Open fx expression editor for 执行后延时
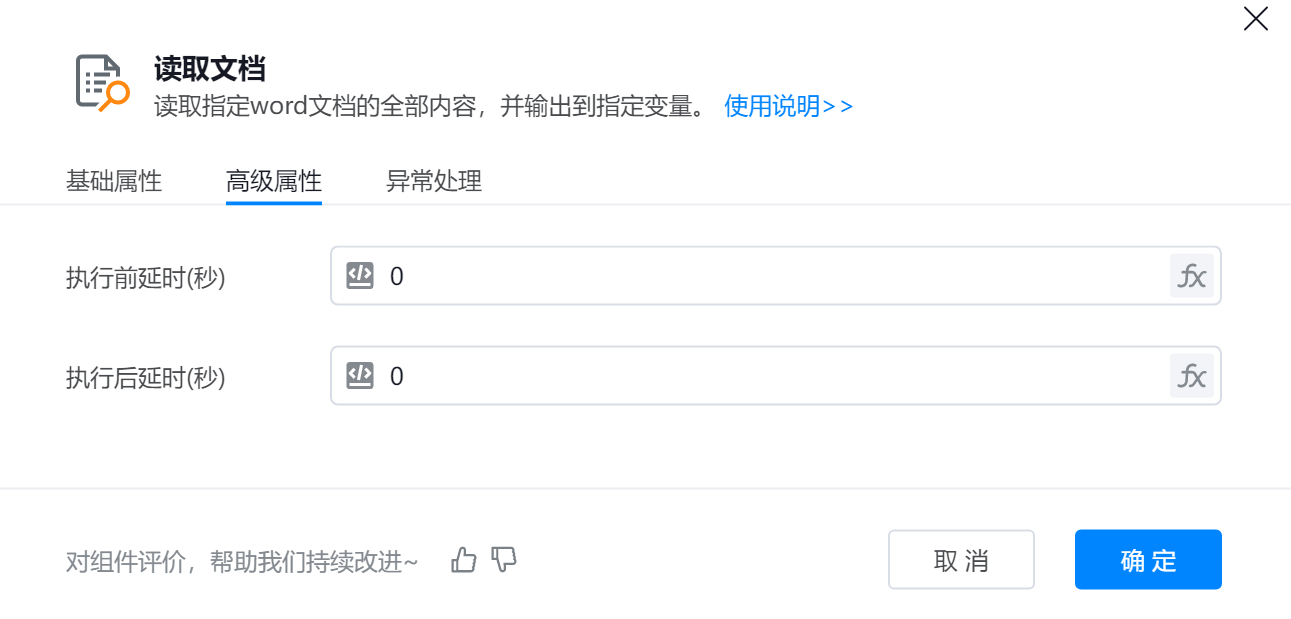1291x619 pixels. click(x=1191, y=376)
